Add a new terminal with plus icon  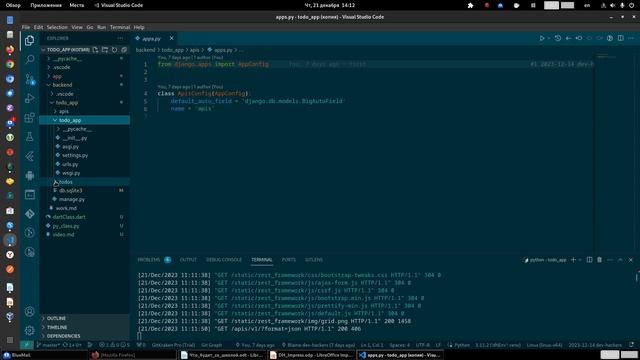coord(573,260)
